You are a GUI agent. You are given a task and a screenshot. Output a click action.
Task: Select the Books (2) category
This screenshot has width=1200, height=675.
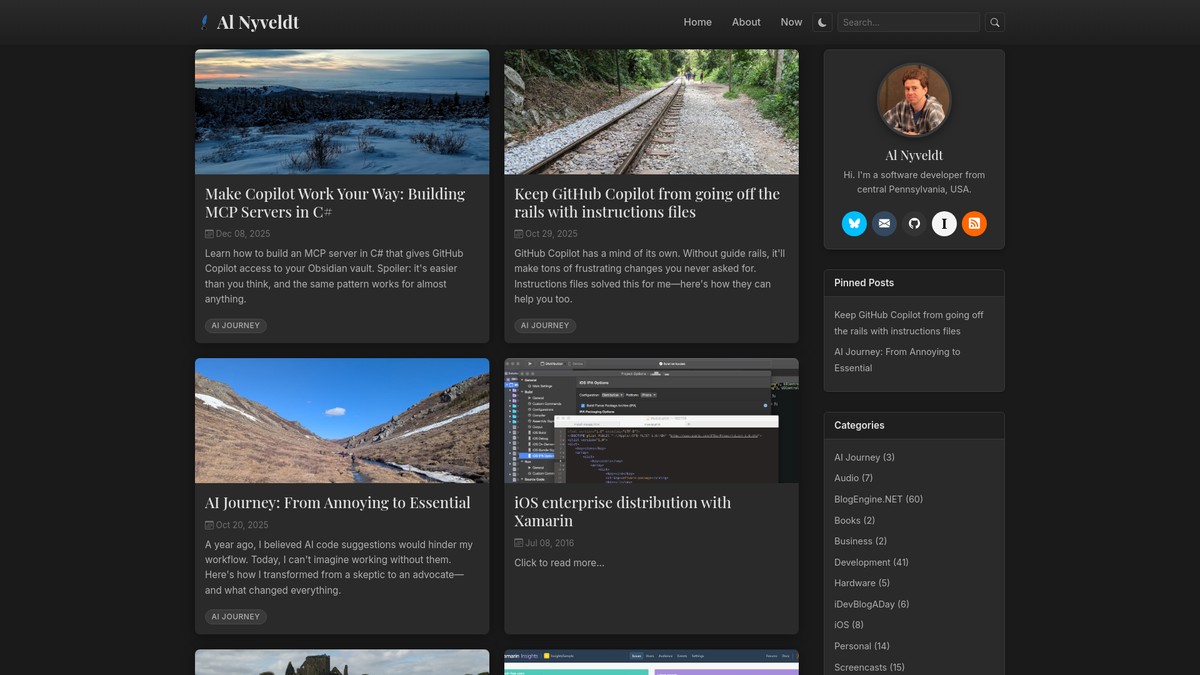point(854,521)
